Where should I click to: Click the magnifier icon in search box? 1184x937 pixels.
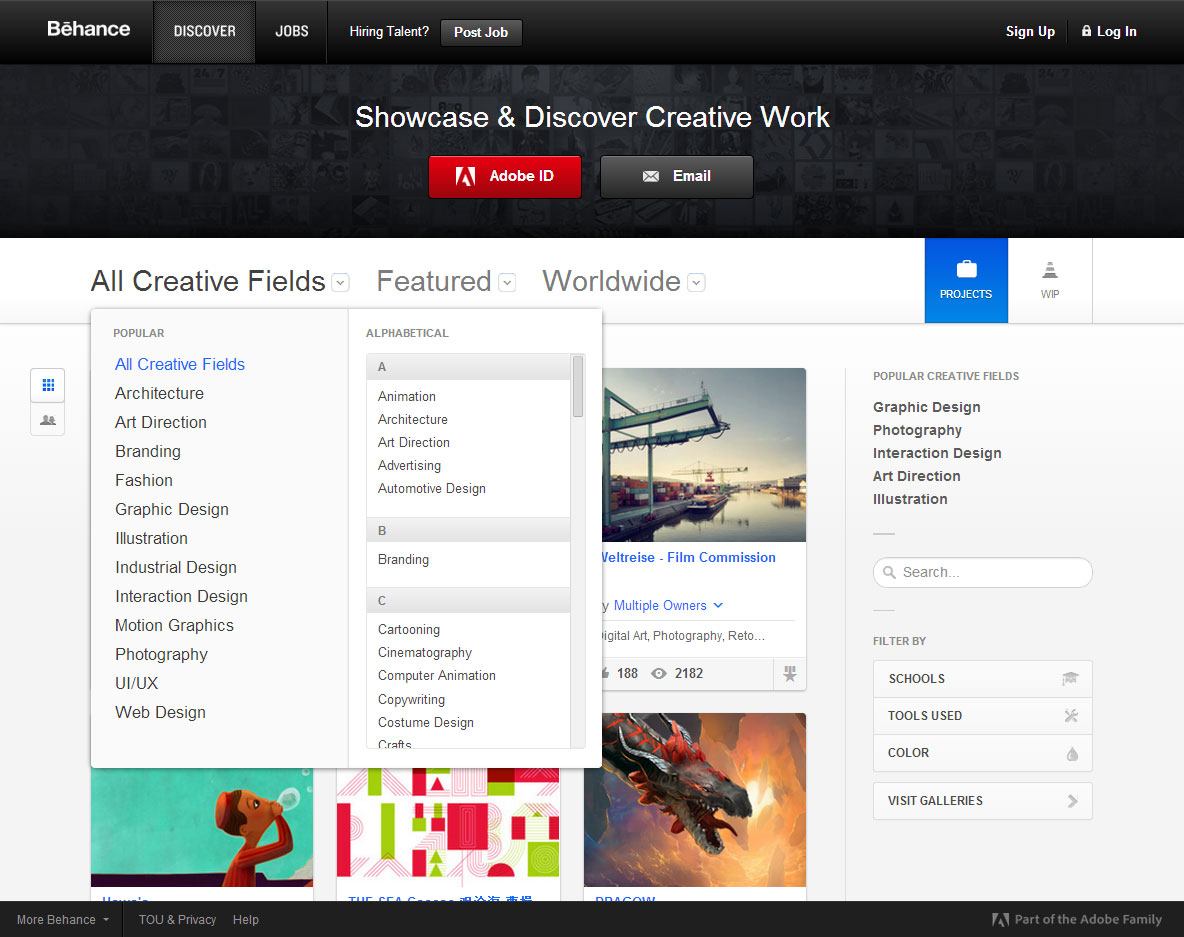pyautogui.click(x=890, y=572)
